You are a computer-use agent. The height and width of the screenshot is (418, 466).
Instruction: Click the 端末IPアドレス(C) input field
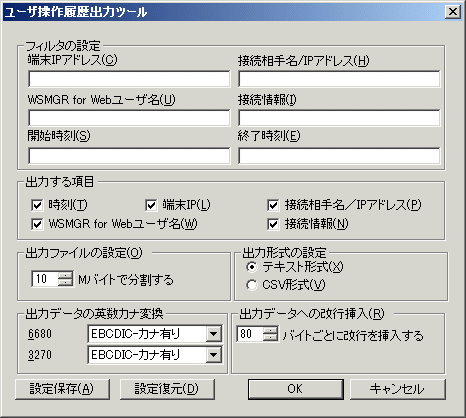coord(129,79)
